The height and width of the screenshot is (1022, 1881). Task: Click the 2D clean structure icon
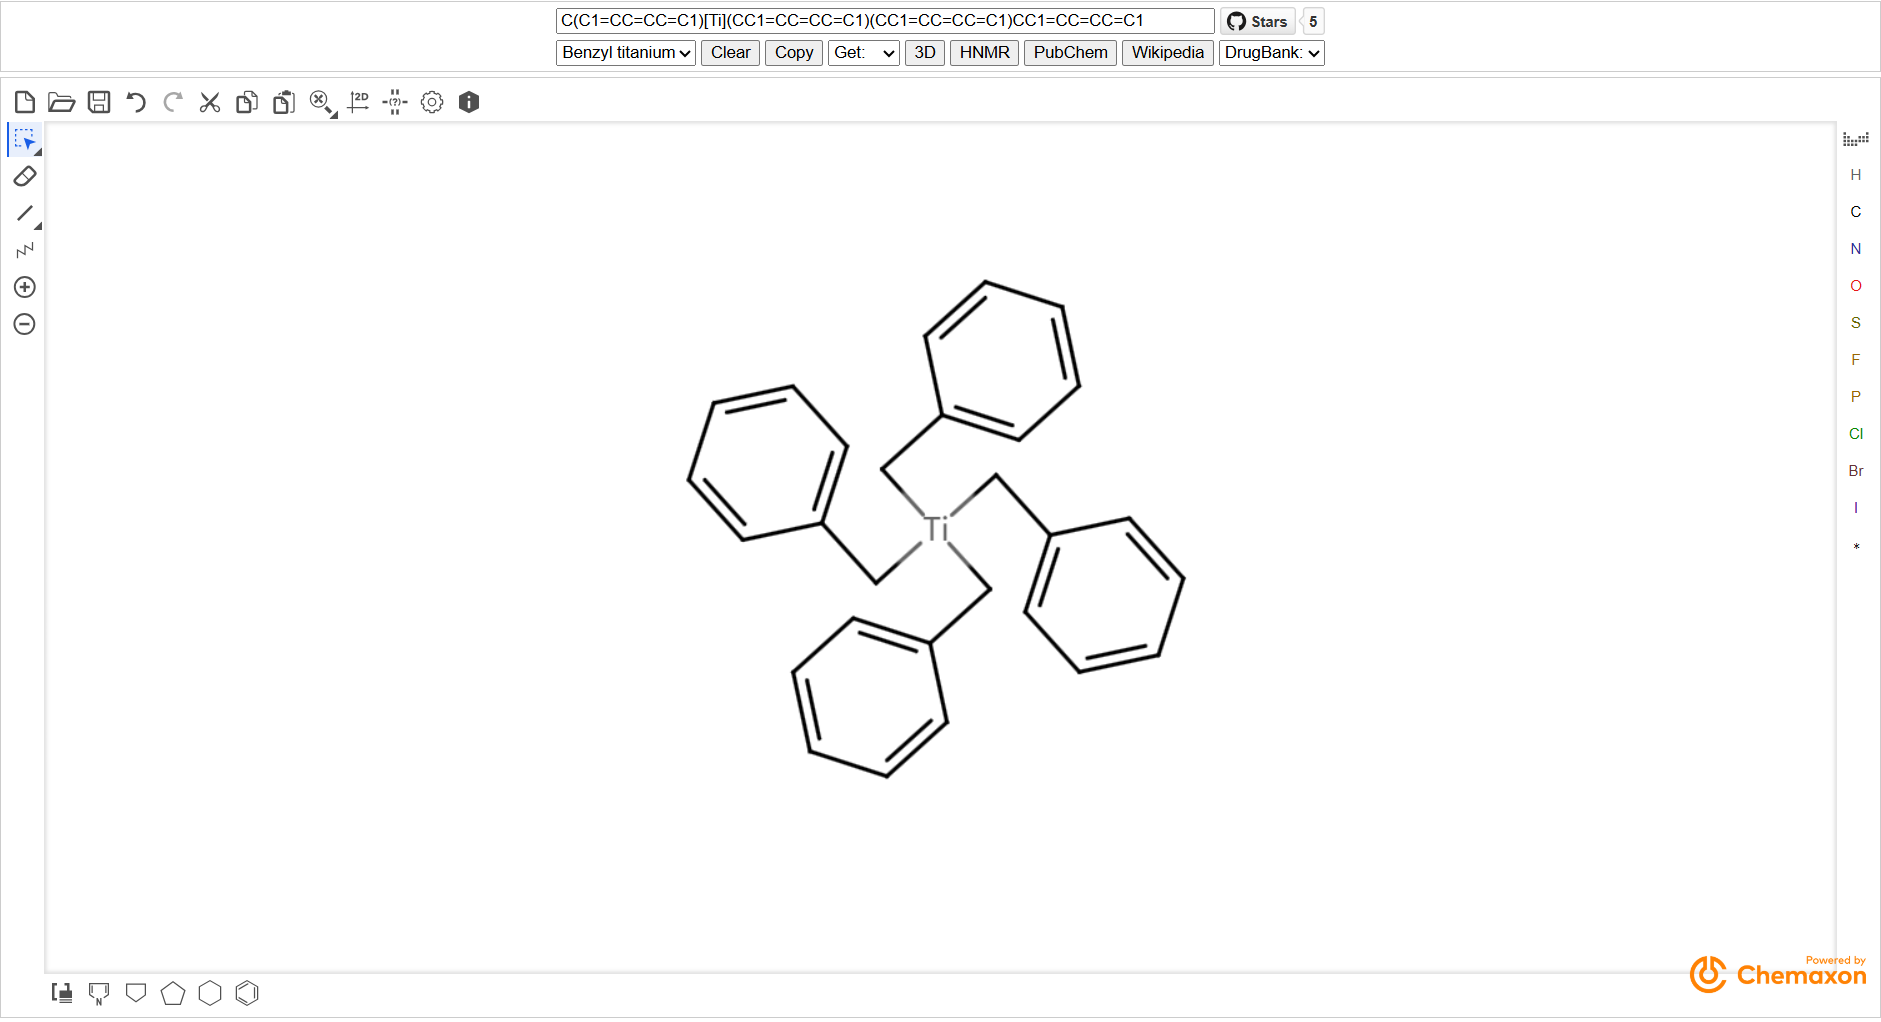pos(358,102)
